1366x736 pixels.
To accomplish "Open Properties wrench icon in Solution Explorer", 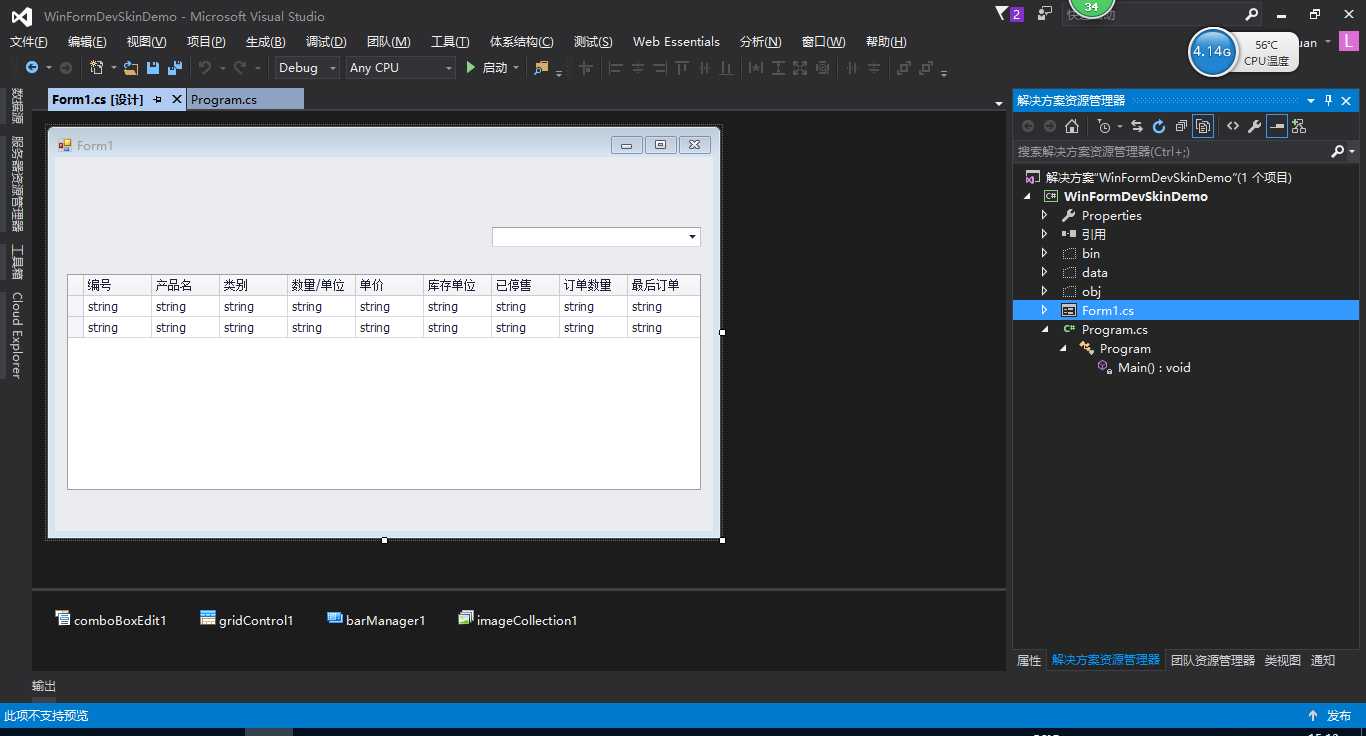I will [1254, 126].
